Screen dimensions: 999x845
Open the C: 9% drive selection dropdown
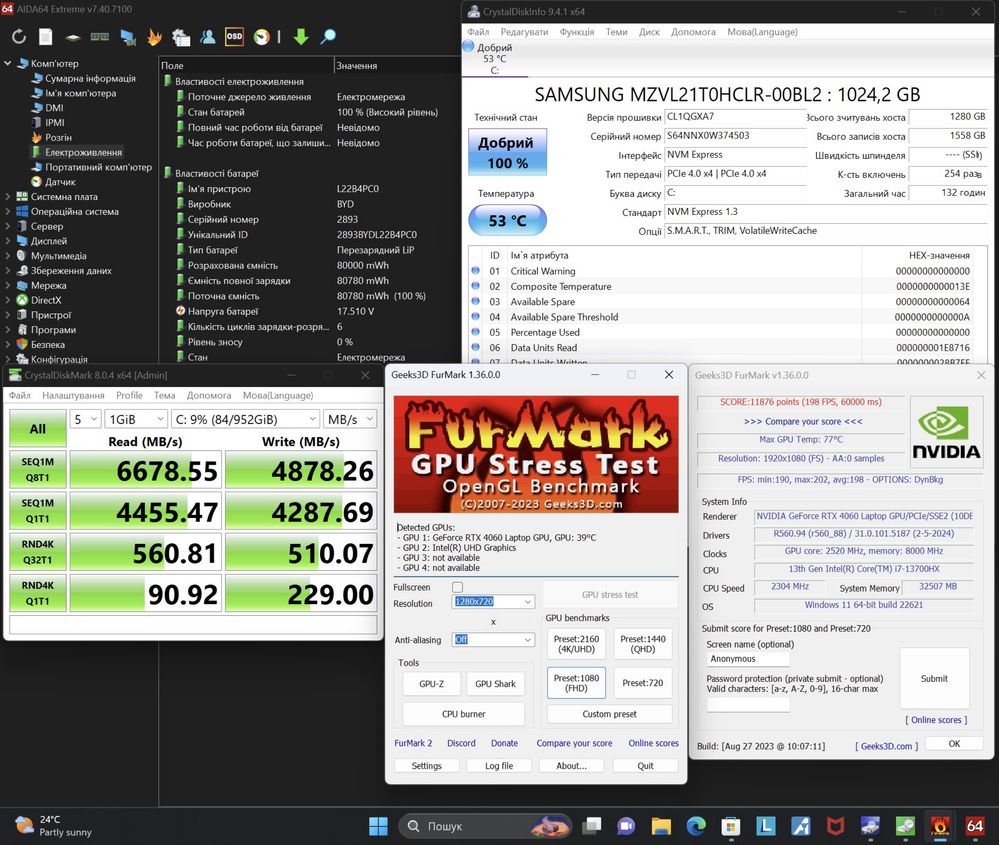point(245,419)
